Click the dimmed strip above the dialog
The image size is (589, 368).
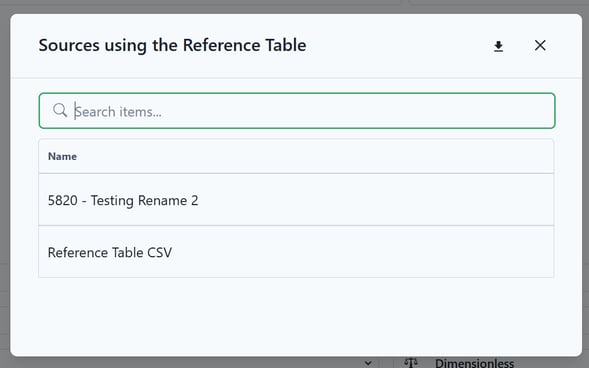tap(294, 6)
